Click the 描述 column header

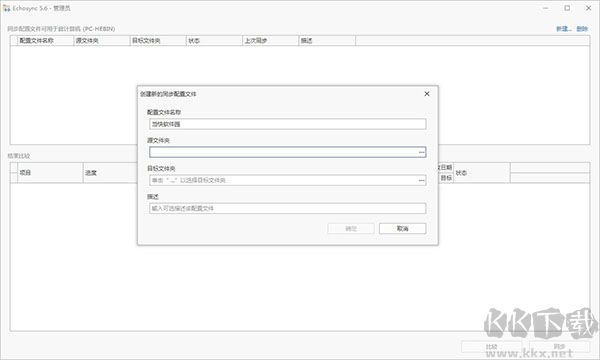(327, 41)
